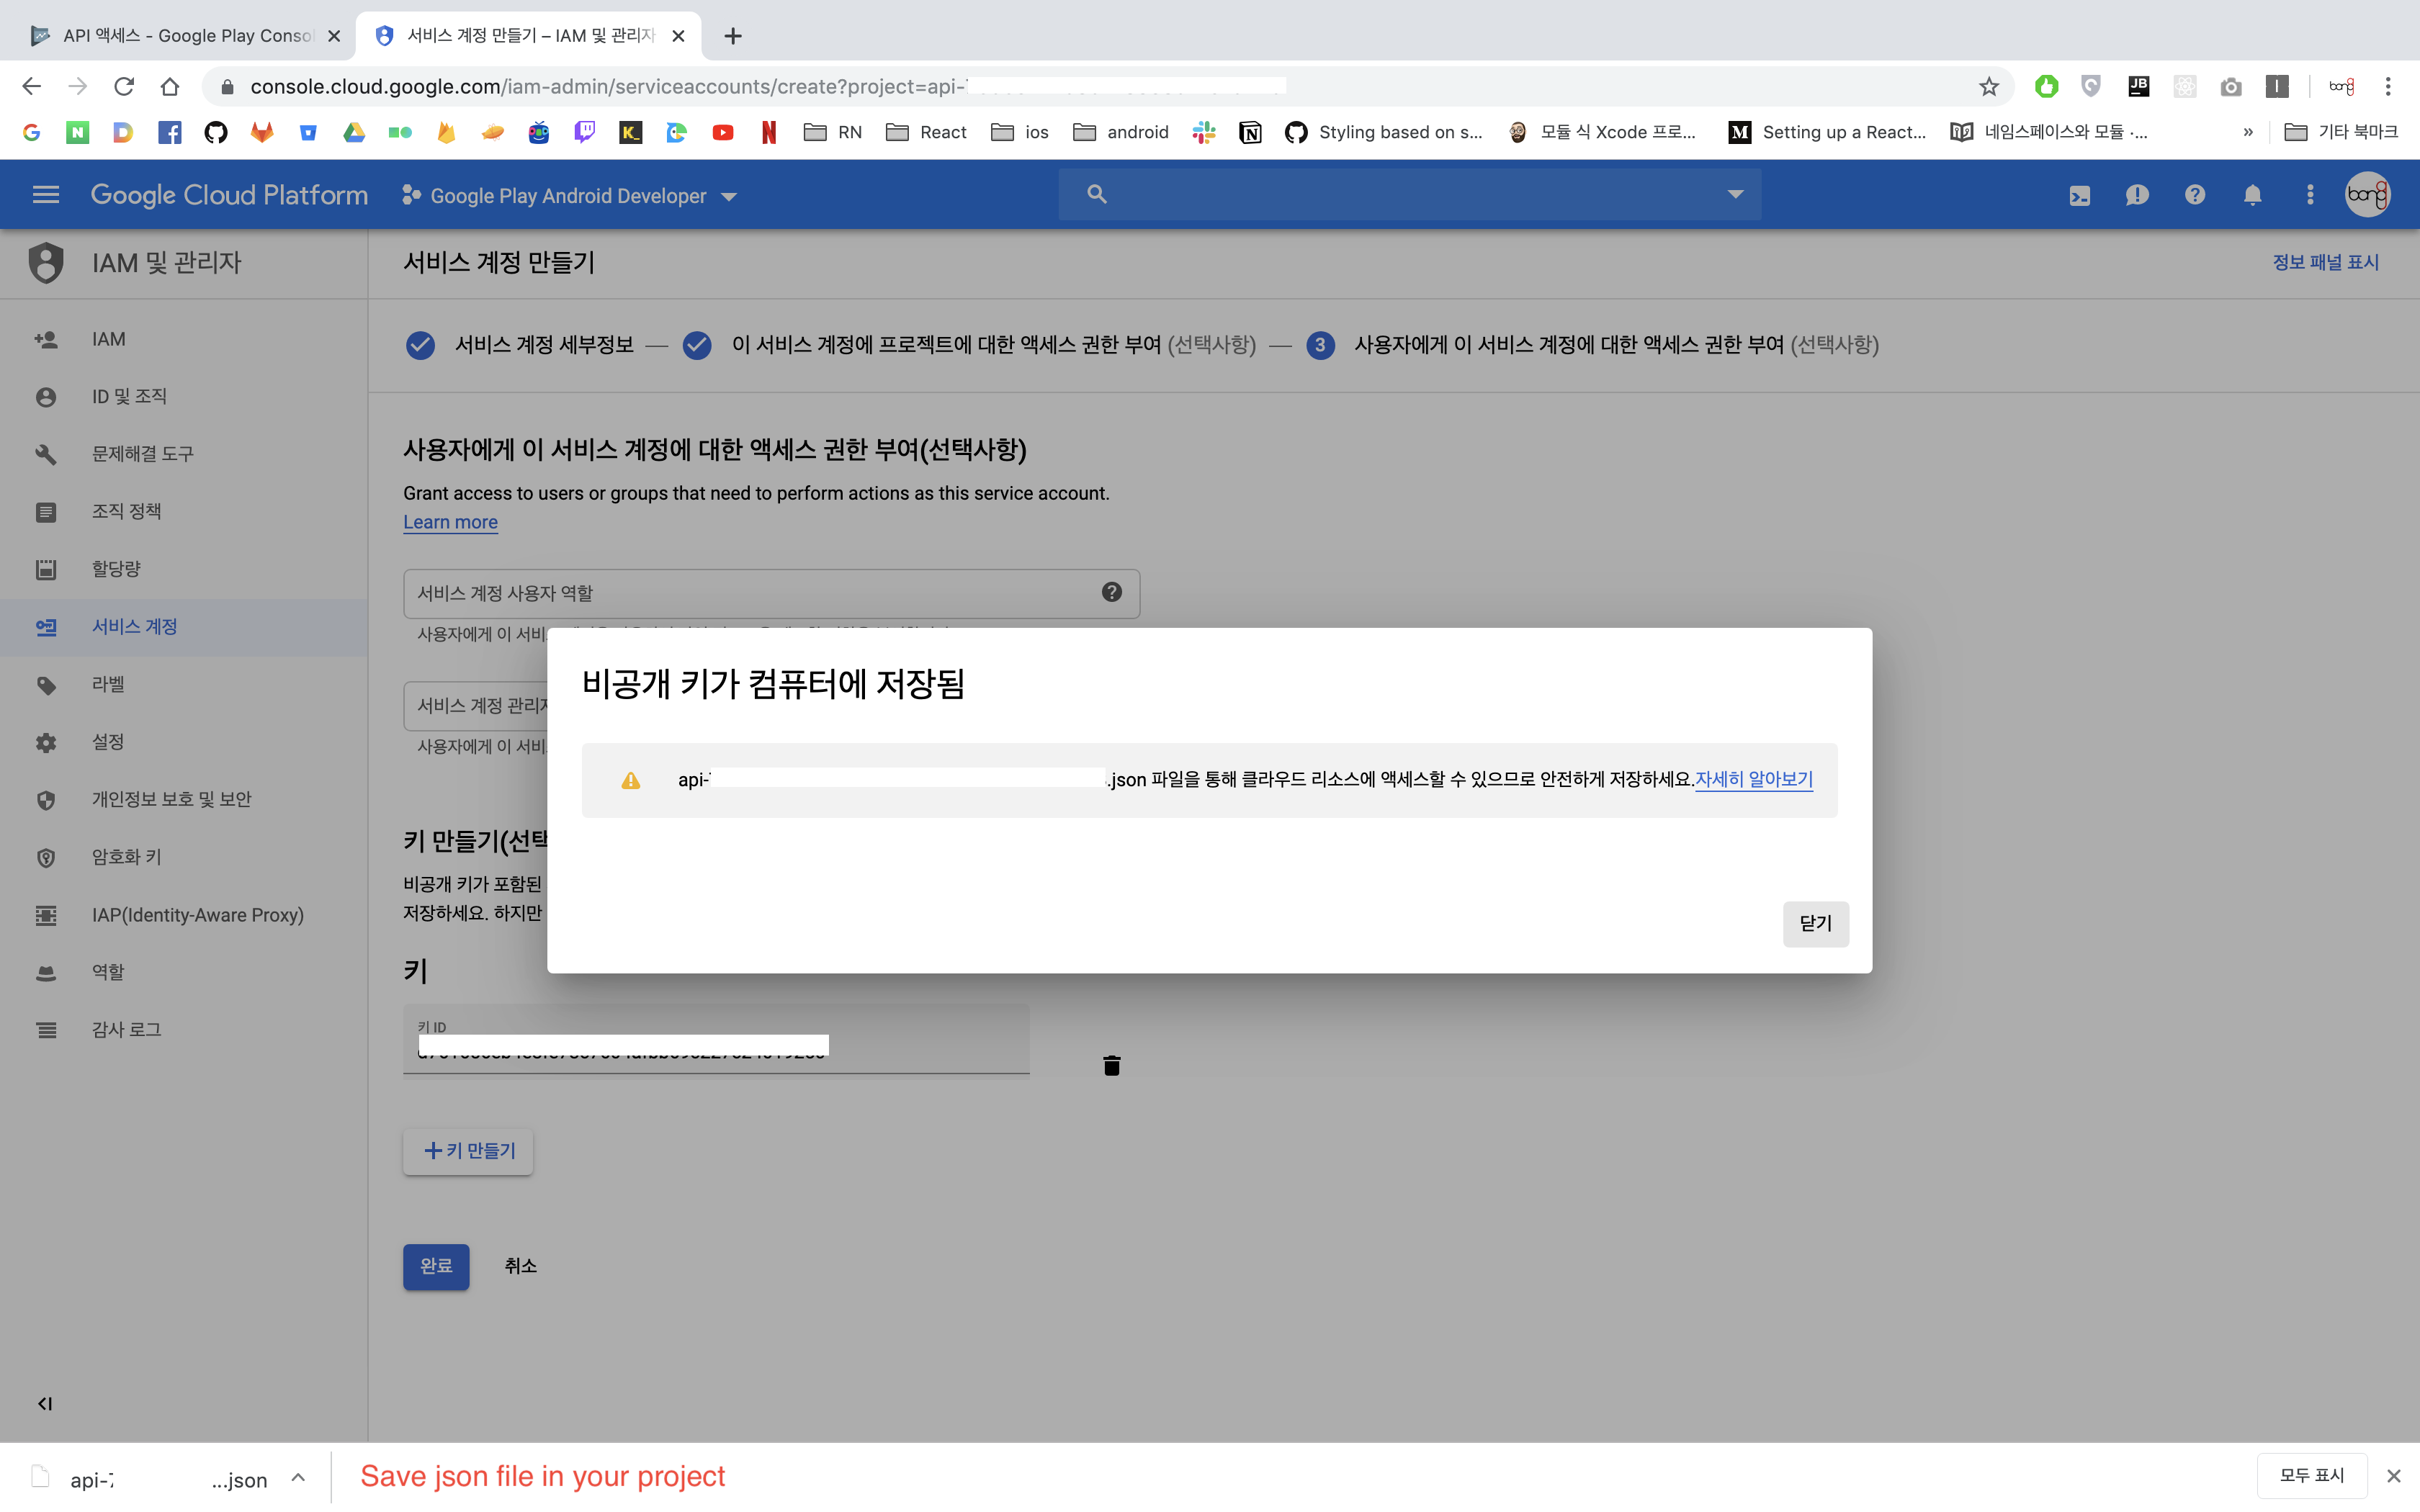Click the send feedback icon
Image resolution: width=2420 pixels, height=1512 pixels.
[2137, 196]
